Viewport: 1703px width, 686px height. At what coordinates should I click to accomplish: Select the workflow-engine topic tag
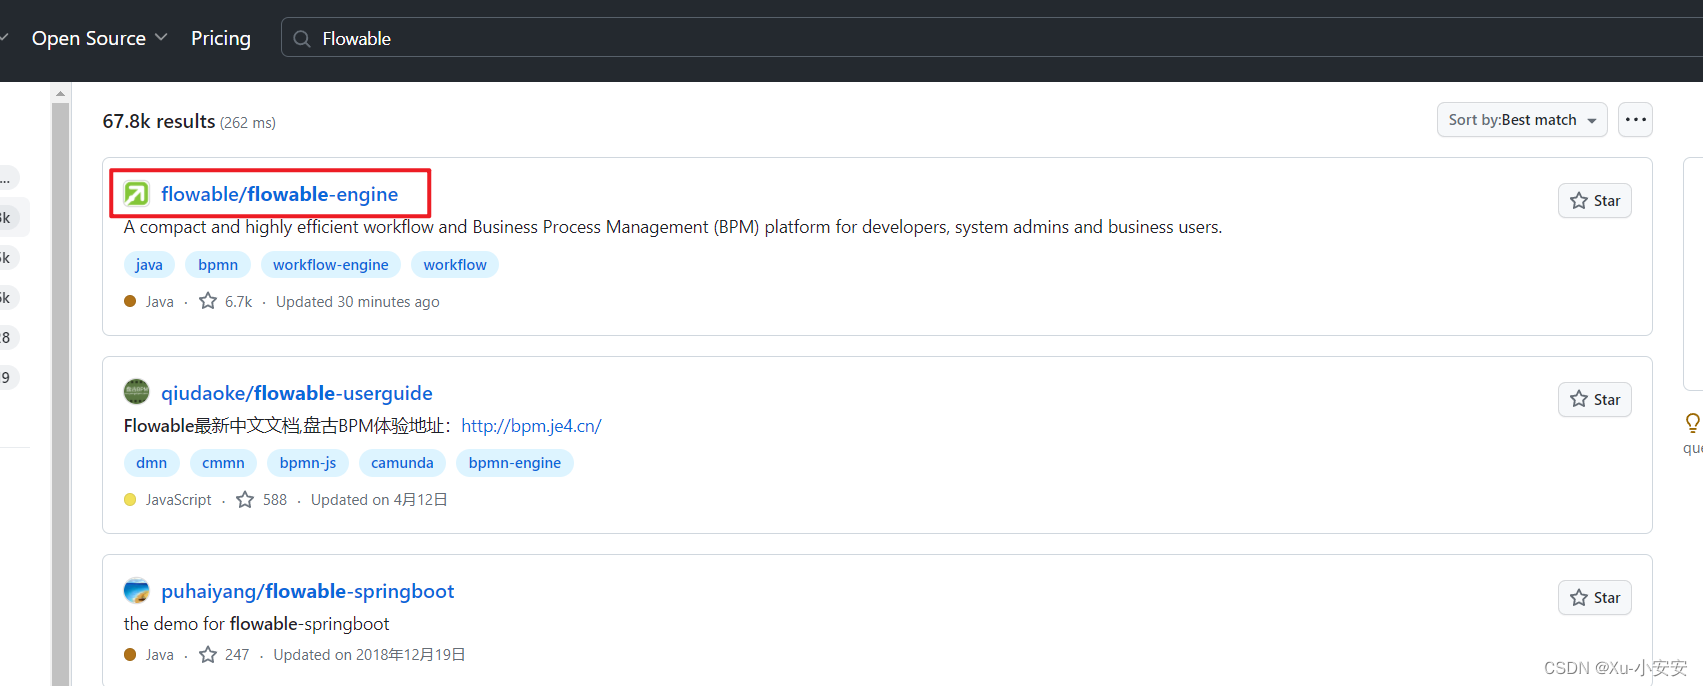[331, 265]
